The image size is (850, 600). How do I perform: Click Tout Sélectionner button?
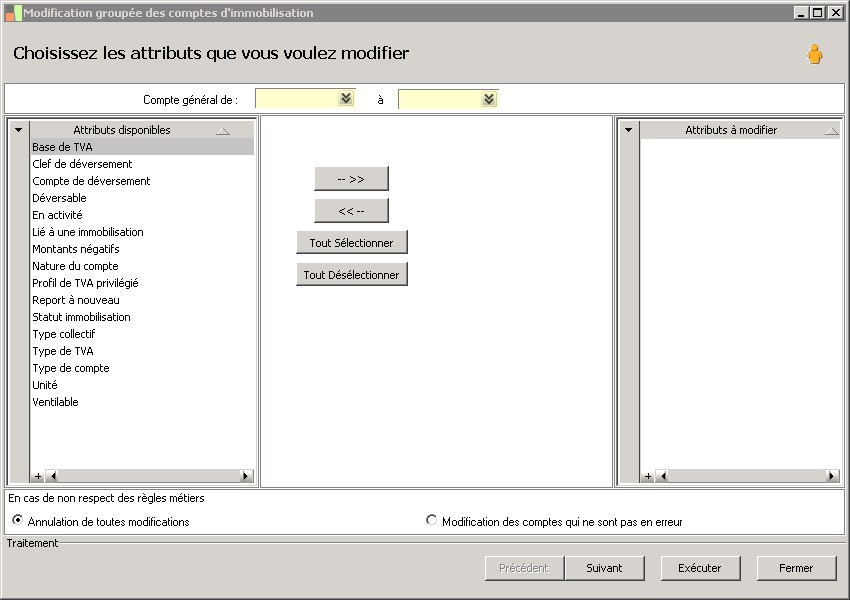tap(352, 243)
